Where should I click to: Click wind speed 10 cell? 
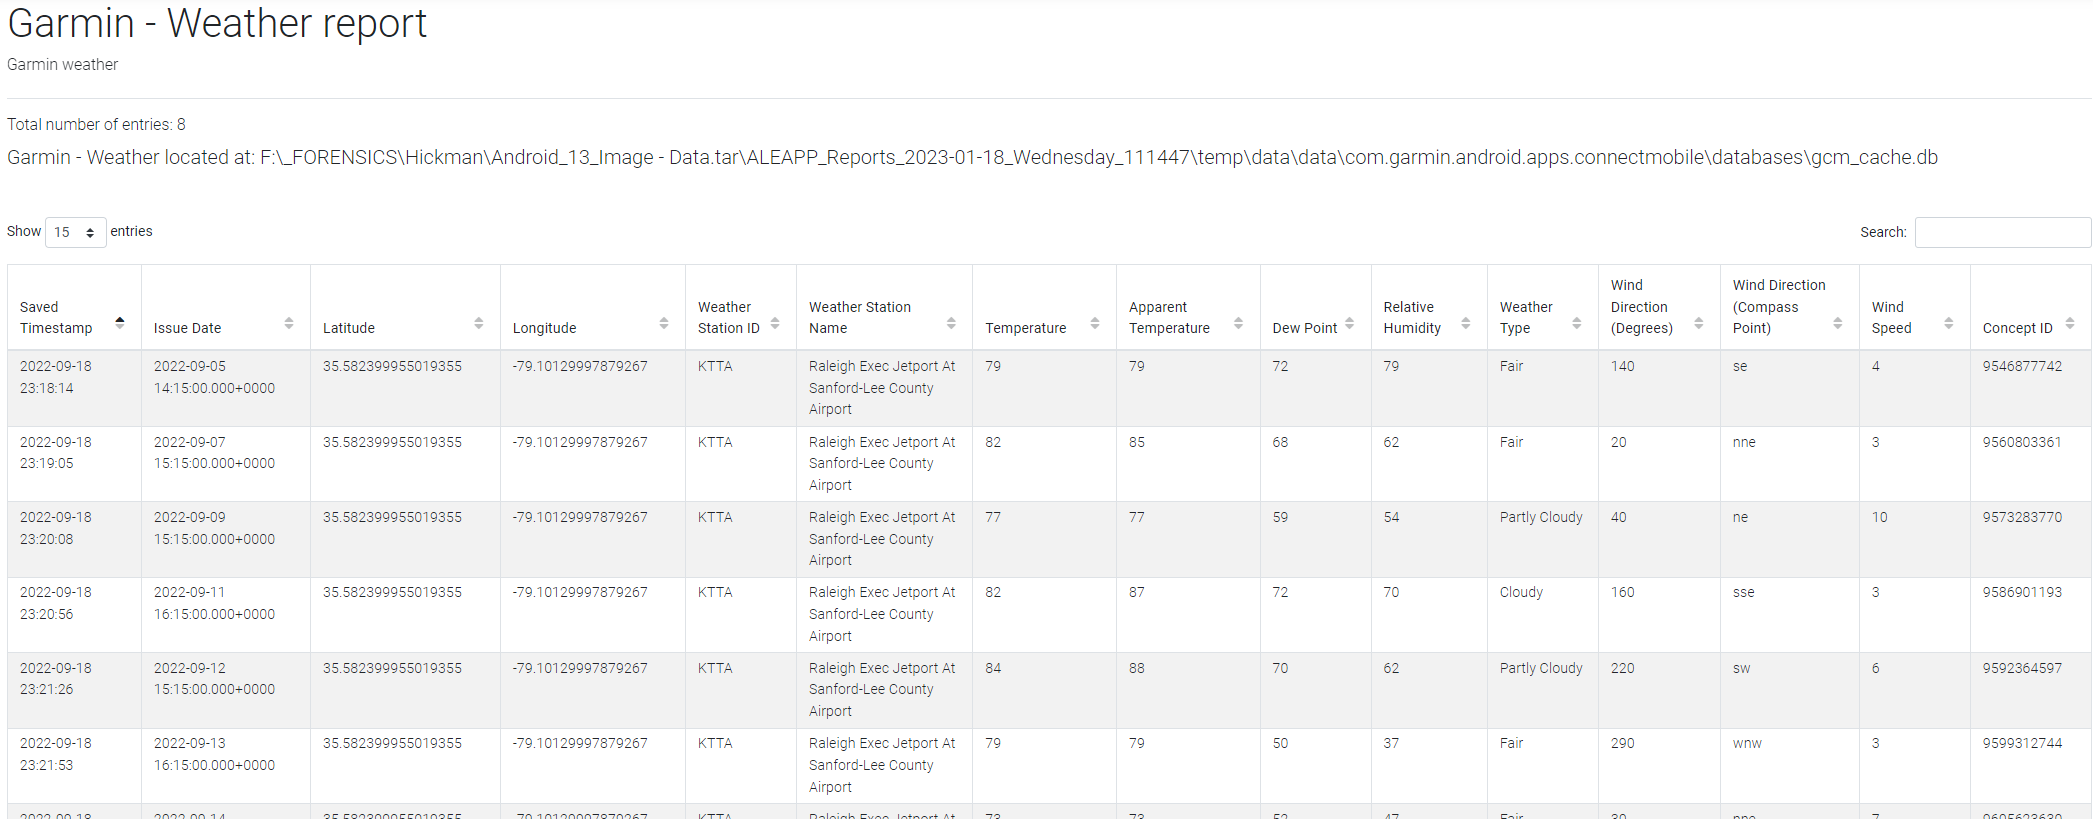(x=1914, y=539)
